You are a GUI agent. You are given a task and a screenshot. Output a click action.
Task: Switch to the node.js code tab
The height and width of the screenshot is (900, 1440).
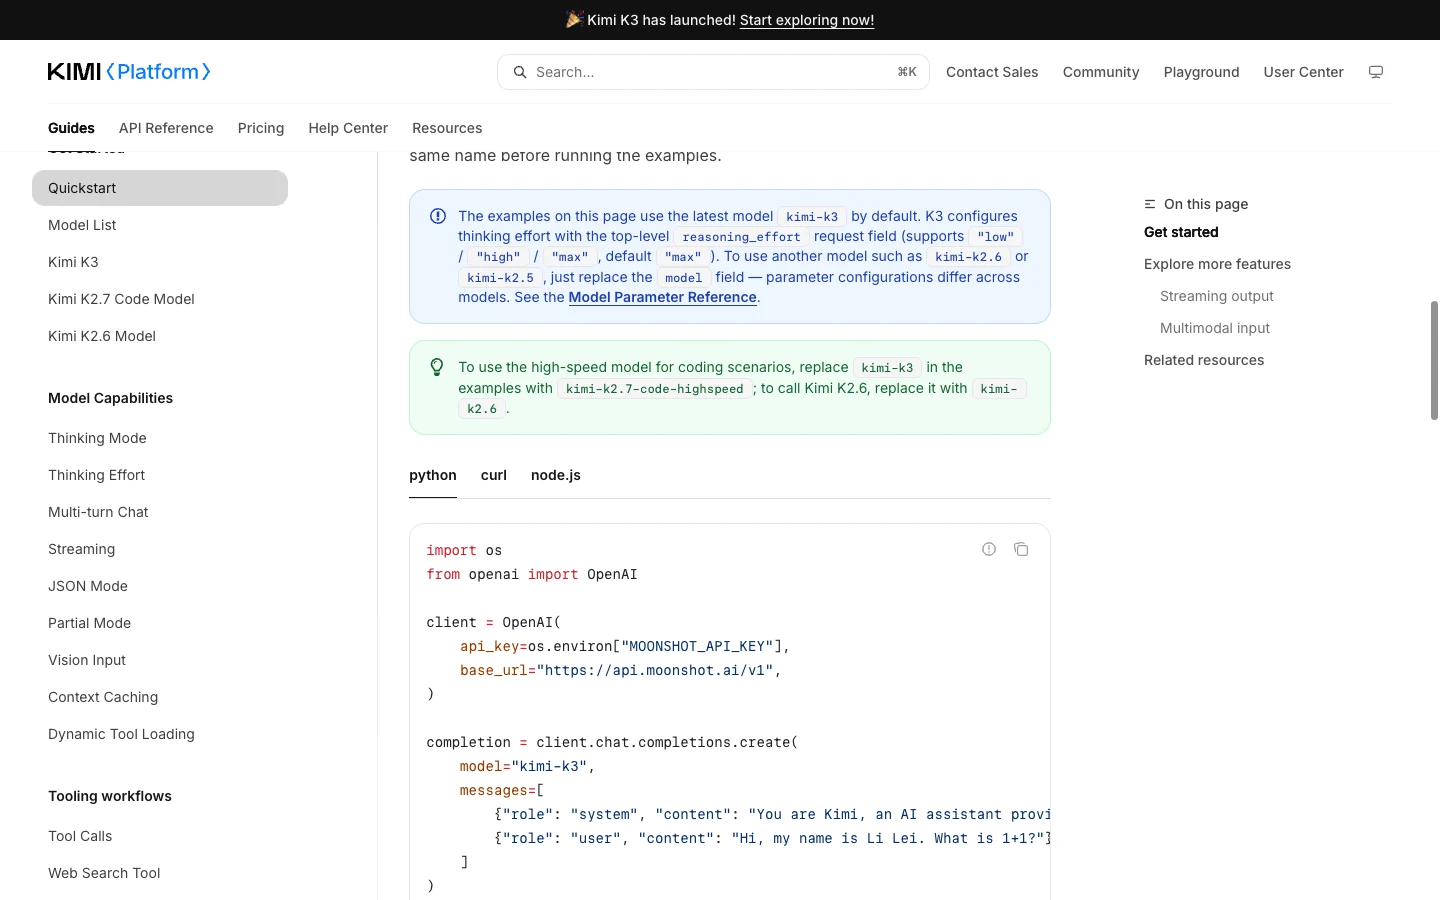[556, 475]
